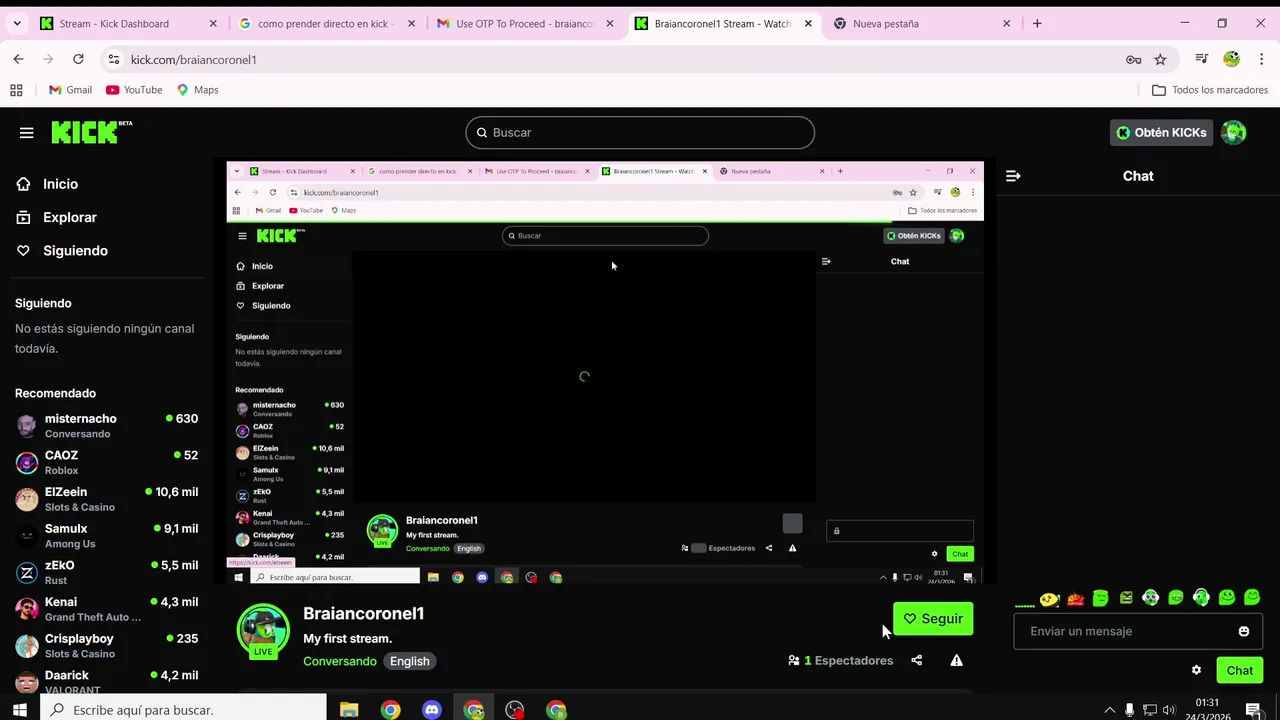Go back to previous page
The width and height of the screenshot is (1280, 720).
(x=18, y=59)
